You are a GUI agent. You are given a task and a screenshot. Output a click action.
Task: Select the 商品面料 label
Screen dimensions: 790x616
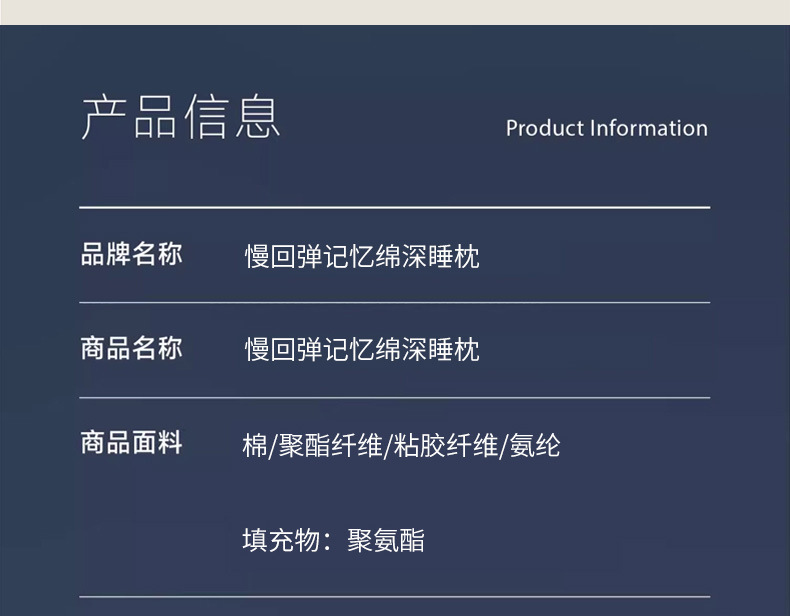point(131,443)
